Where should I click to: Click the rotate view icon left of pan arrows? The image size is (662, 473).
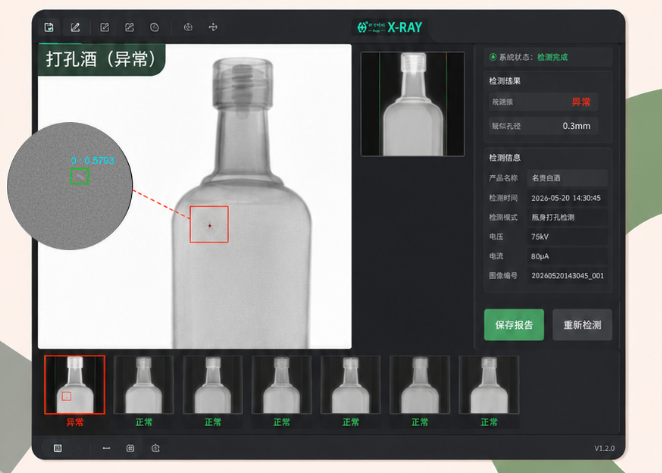coord(188,27)
